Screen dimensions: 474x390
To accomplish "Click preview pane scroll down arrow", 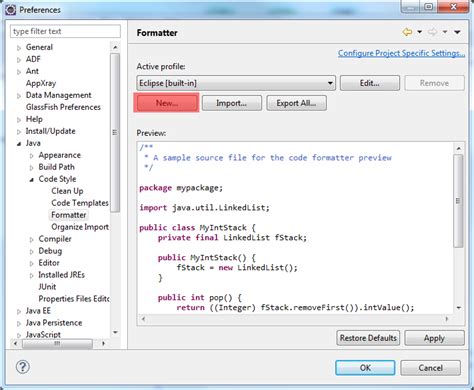I will coord(459,308).
